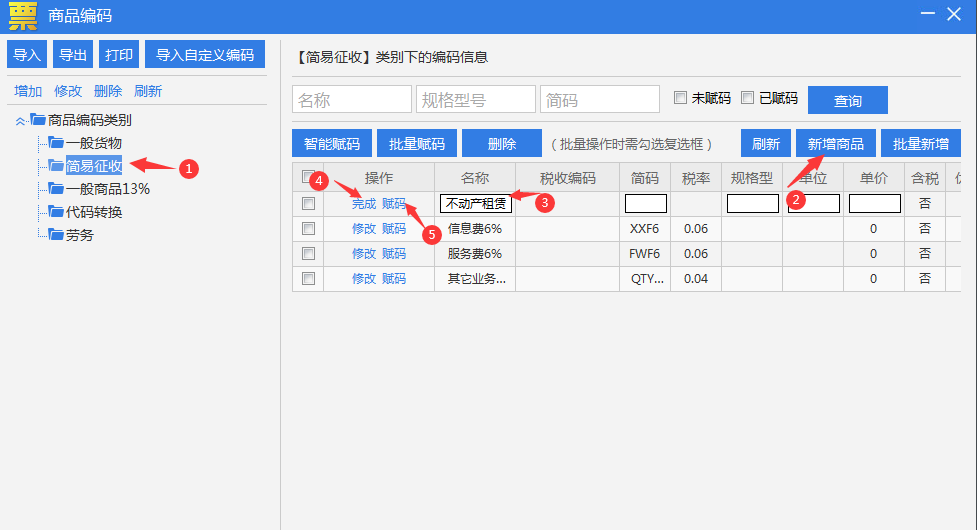Click the 导出 button
The image size is (977, 530).
click(x=73, y=54)
